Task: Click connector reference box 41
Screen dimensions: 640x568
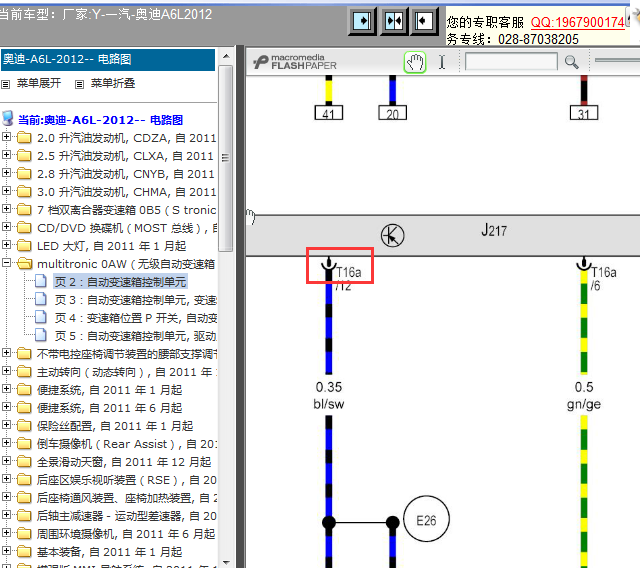Action: click(x=329, y=113)
